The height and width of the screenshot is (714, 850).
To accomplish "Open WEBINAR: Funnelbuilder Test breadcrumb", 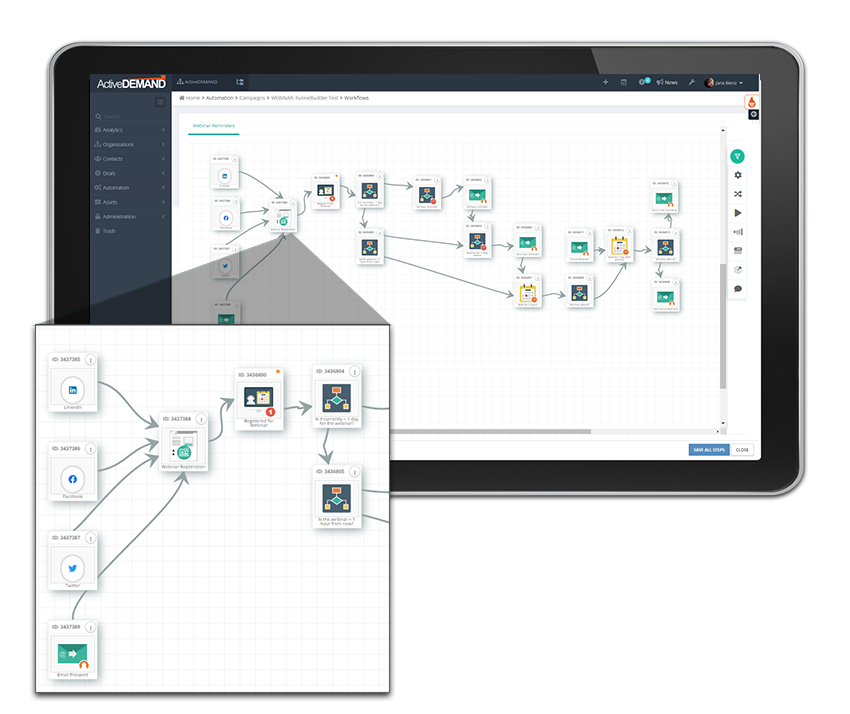I will click(305, 98).
